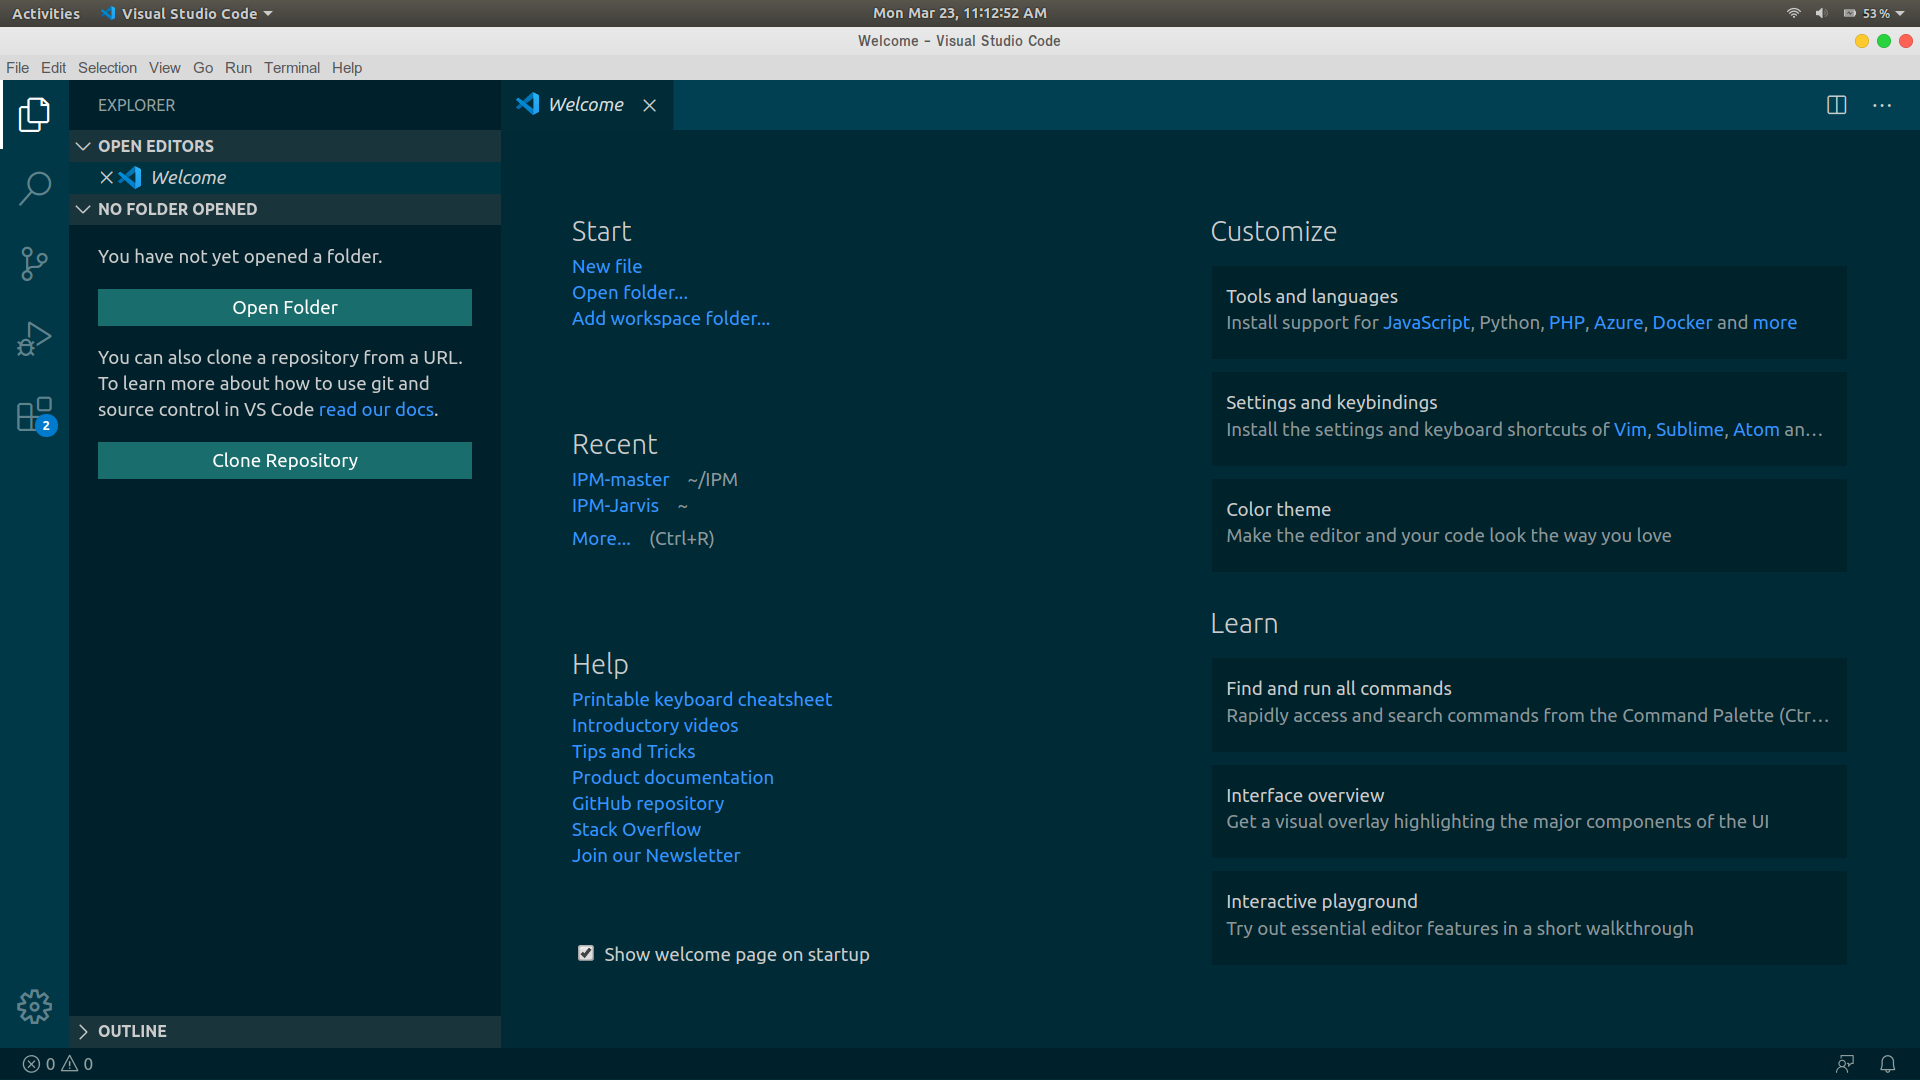
Task: Open the Run and Debug view
Action: pos(34,339)
